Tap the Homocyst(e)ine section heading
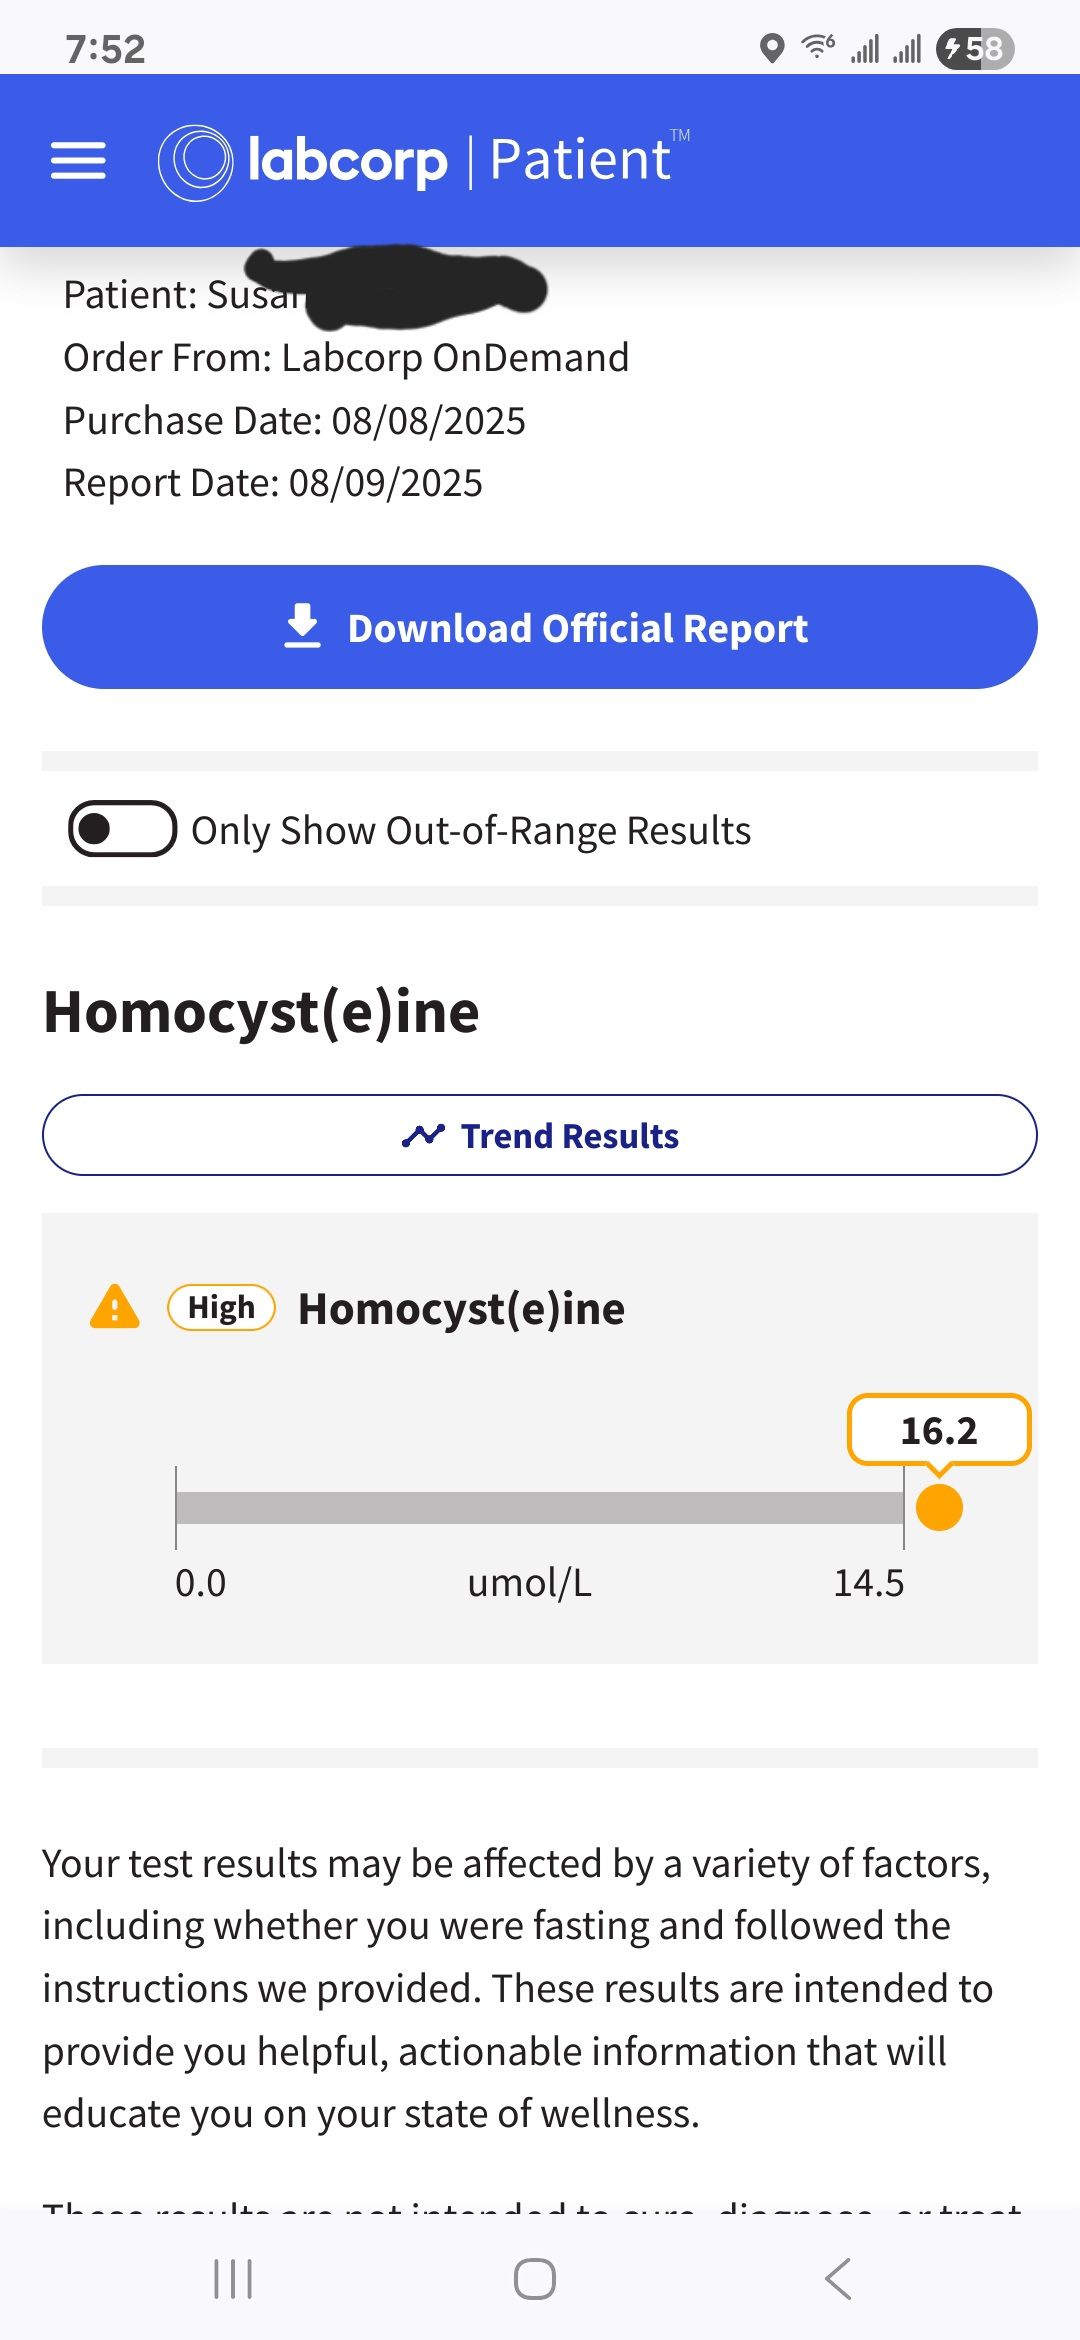The height and width of the screenshot is (2340, 1080). 262,1012
